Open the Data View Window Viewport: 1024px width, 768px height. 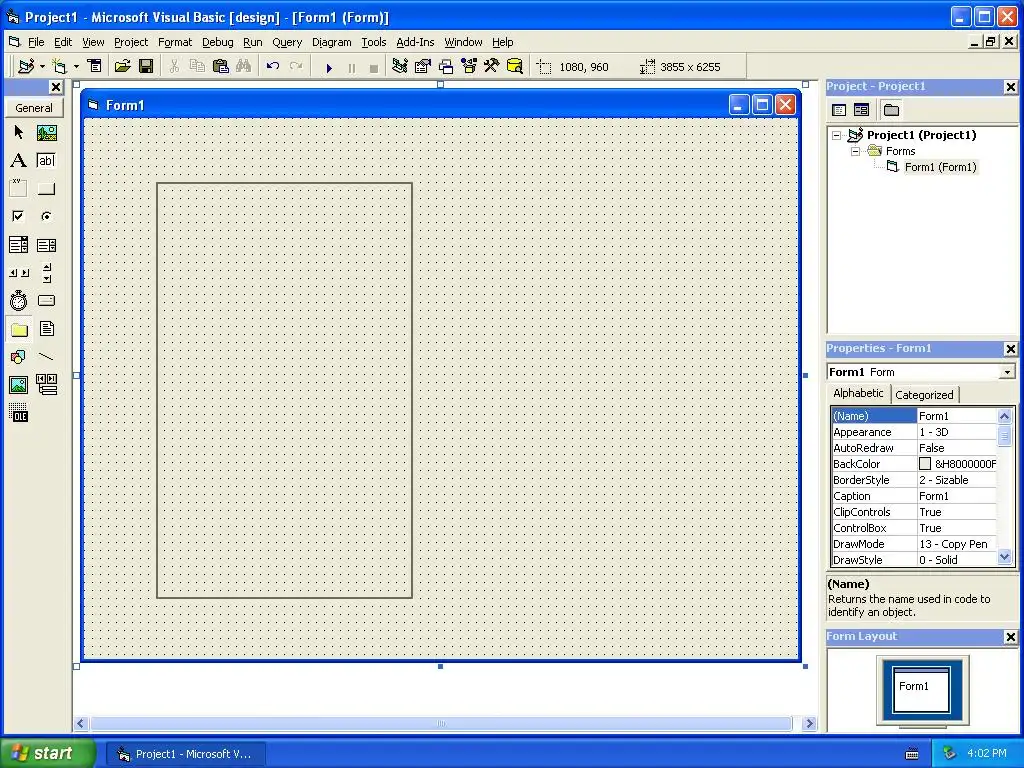pos(515,67)
